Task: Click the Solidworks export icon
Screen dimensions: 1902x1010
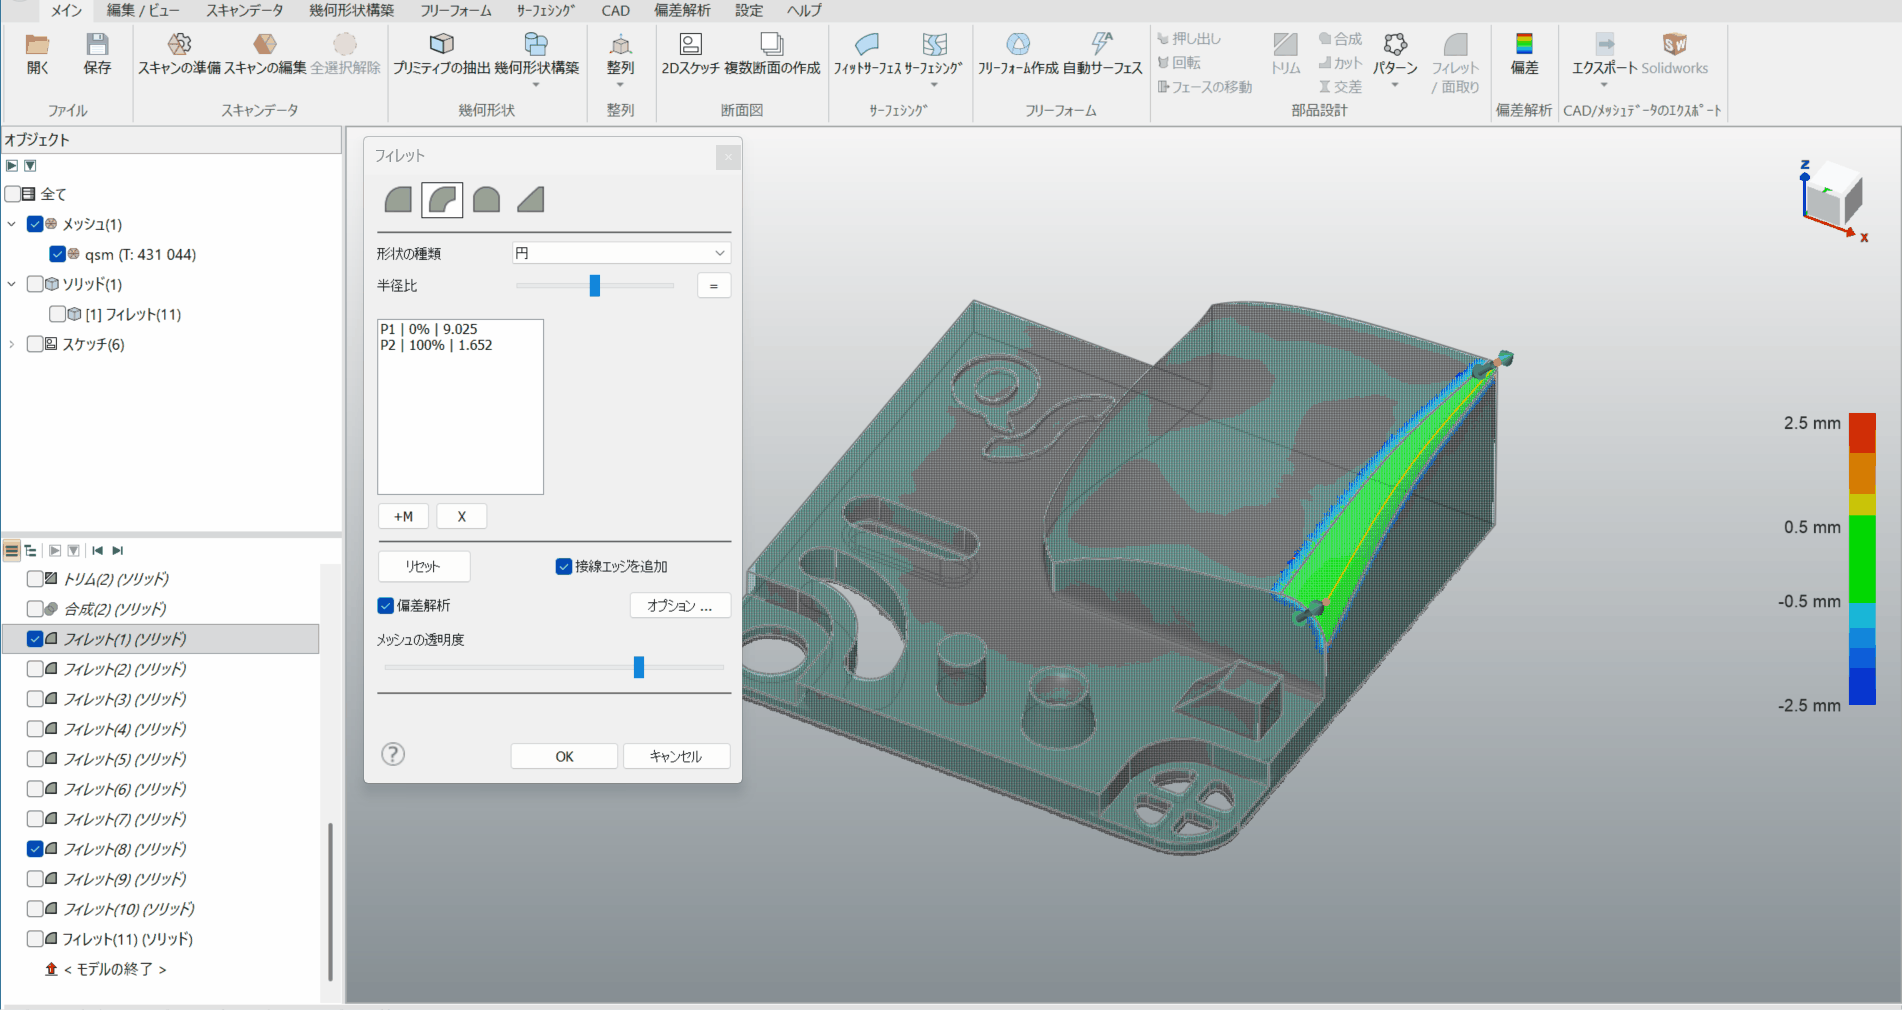Action: click(x=1674, y=45)
